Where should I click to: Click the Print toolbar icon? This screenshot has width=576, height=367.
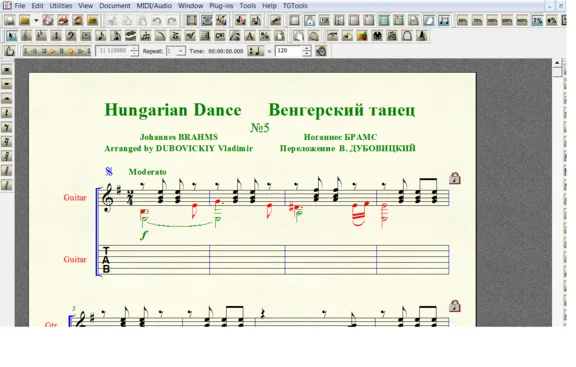coord(63,20)
